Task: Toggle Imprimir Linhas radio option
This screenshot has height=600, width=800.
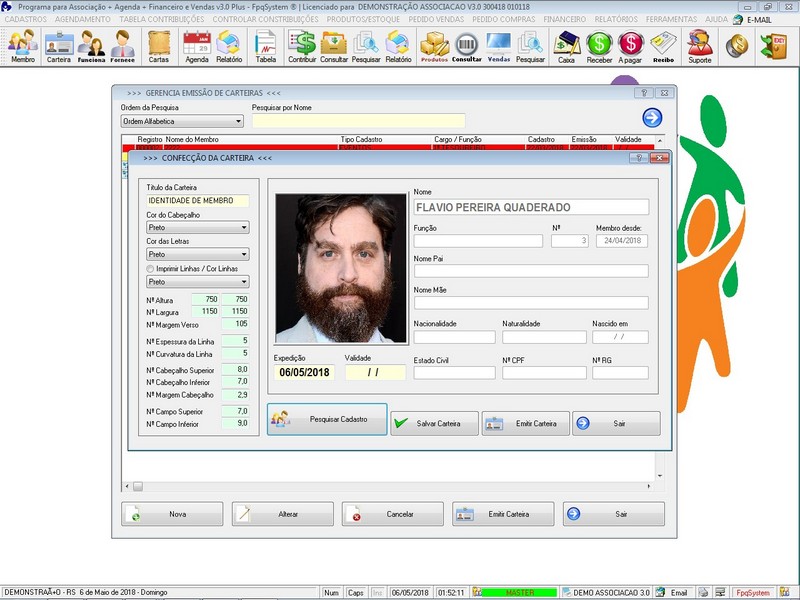Action: (150, 269)
